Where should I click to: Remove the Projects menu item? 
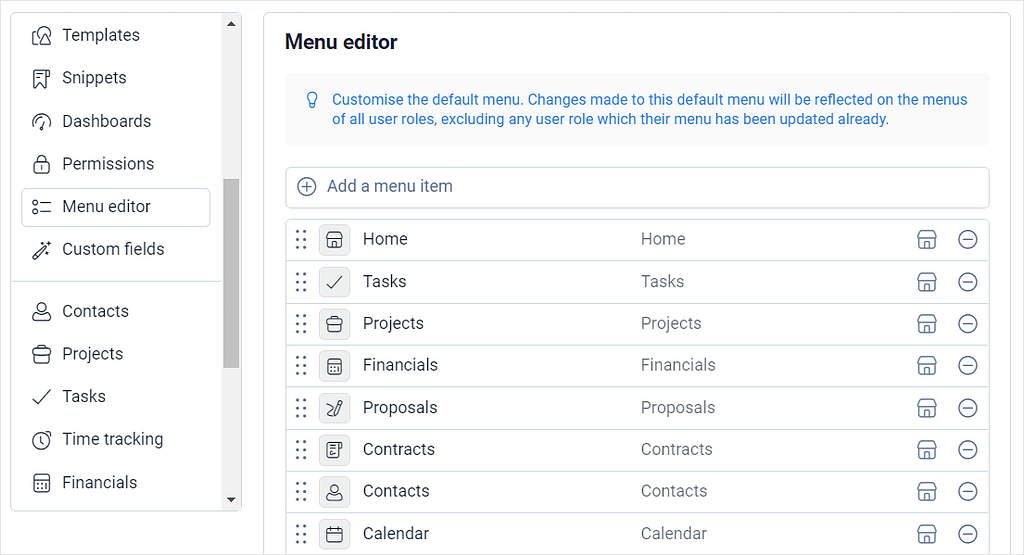pyautogui.click(x=968, y=324)
